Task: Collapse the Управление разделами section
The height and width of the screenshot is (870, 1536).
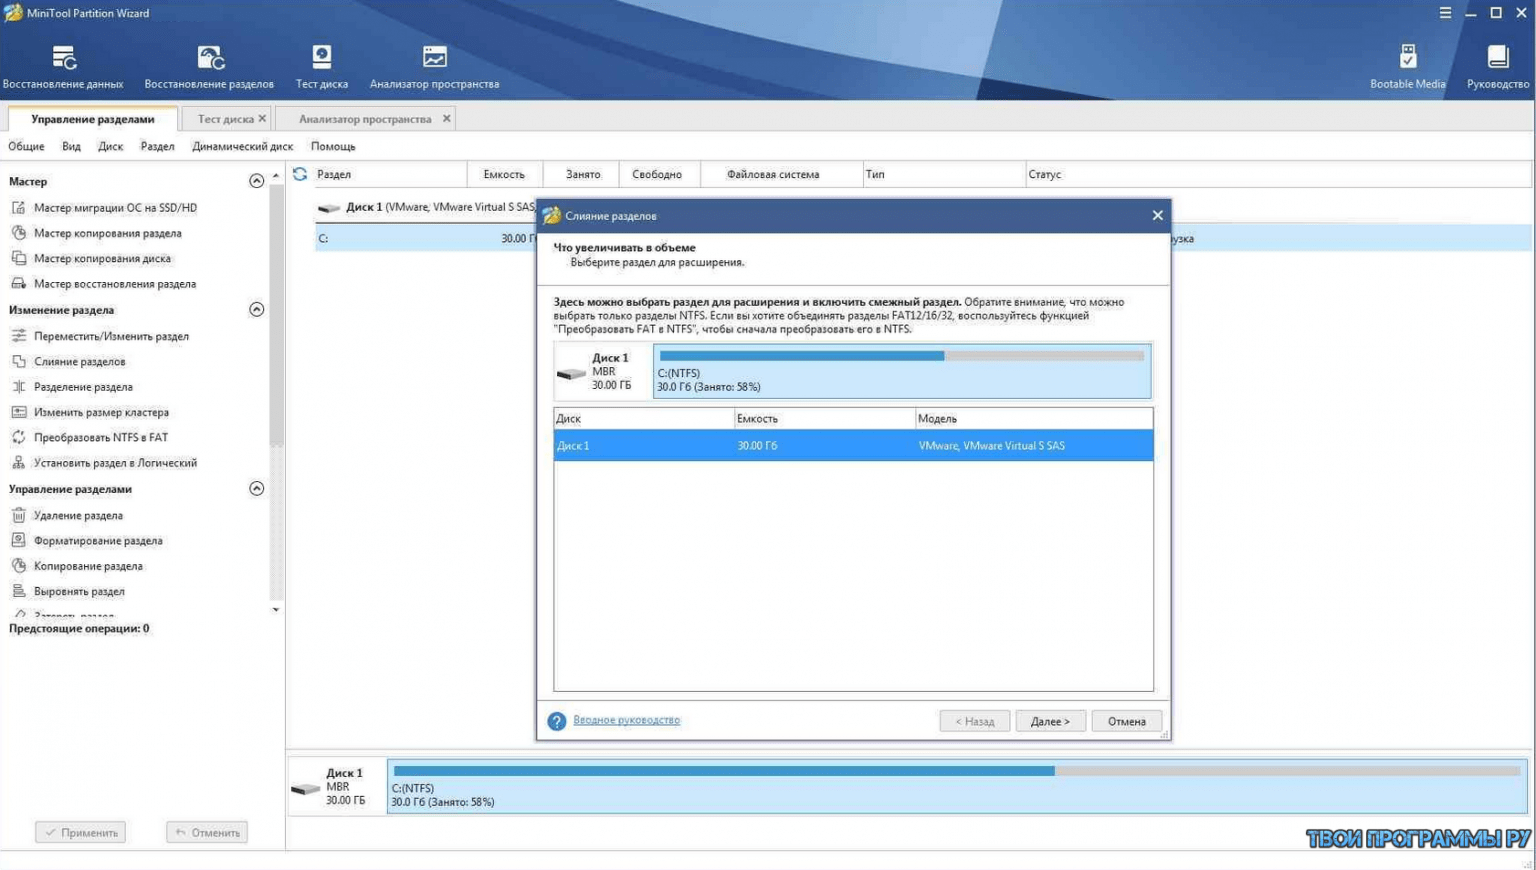Action: pyautogui.click(x=256, y=488)
